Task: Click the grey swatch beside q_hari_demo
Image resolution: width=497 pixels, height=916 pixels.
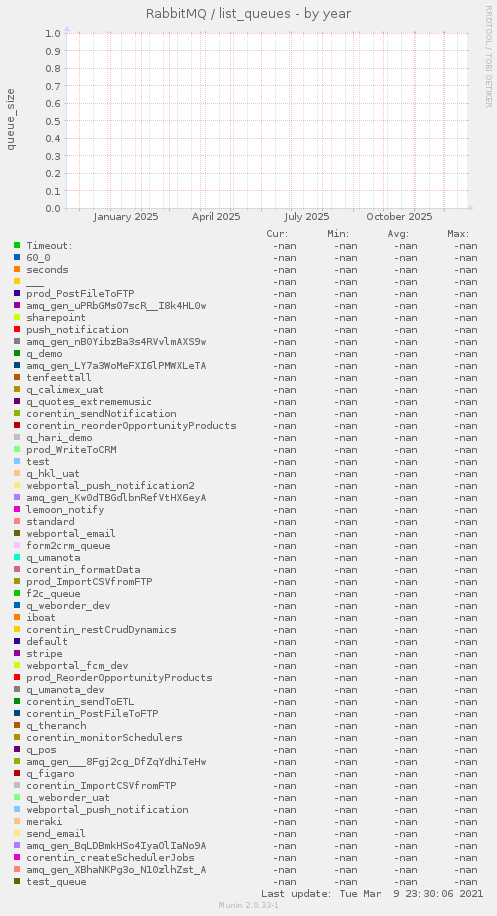Action: pyautogui.click(x=17, y=438)
